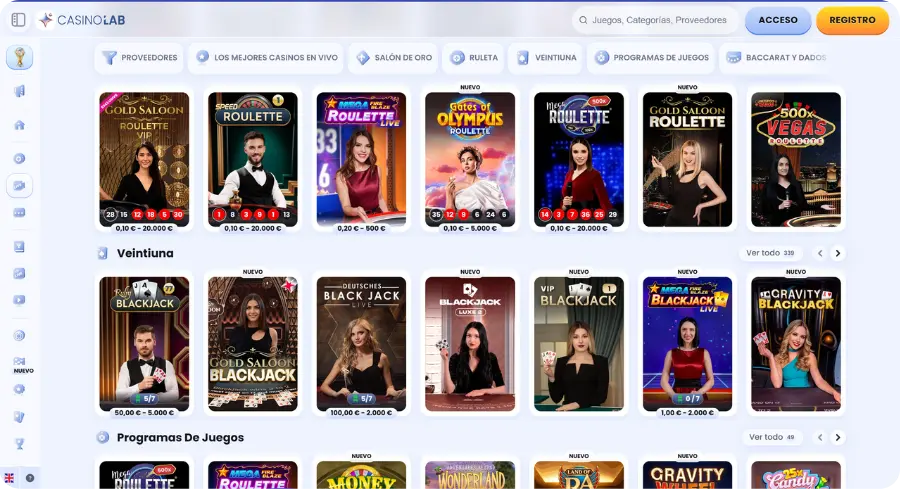Click the 50,00 € - 5.000 € bet range

[144, 413]
